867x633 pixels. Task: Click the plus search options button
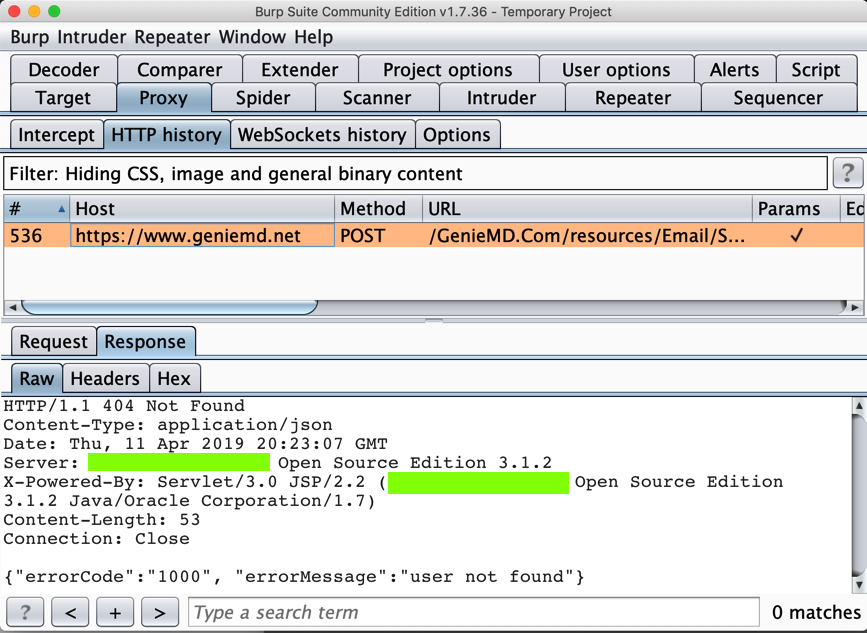[x=115, y=612]
